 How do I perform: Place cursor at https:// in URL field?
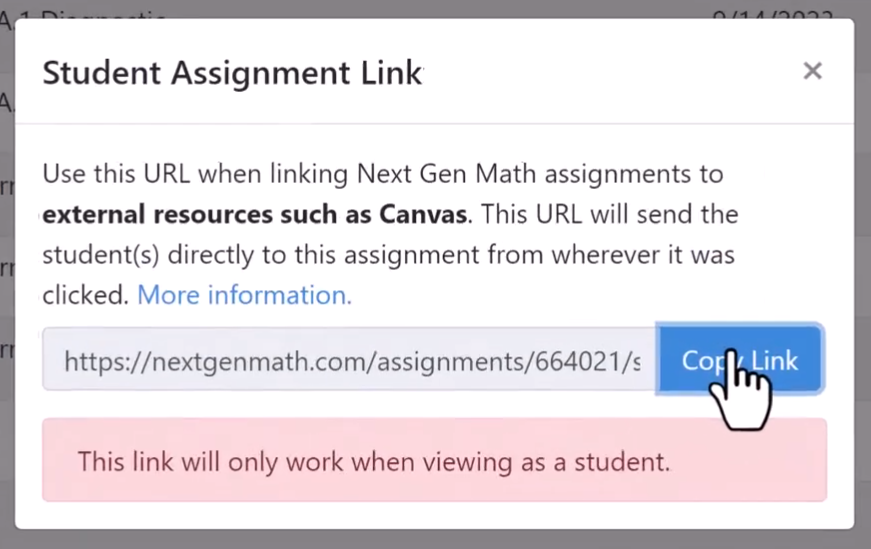pyautogui.click(x=107, y=362)
